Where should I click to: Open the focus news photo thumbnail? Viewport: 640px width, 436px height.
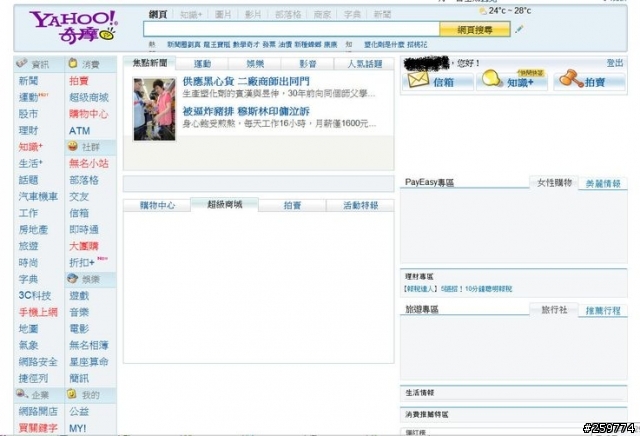154,109
